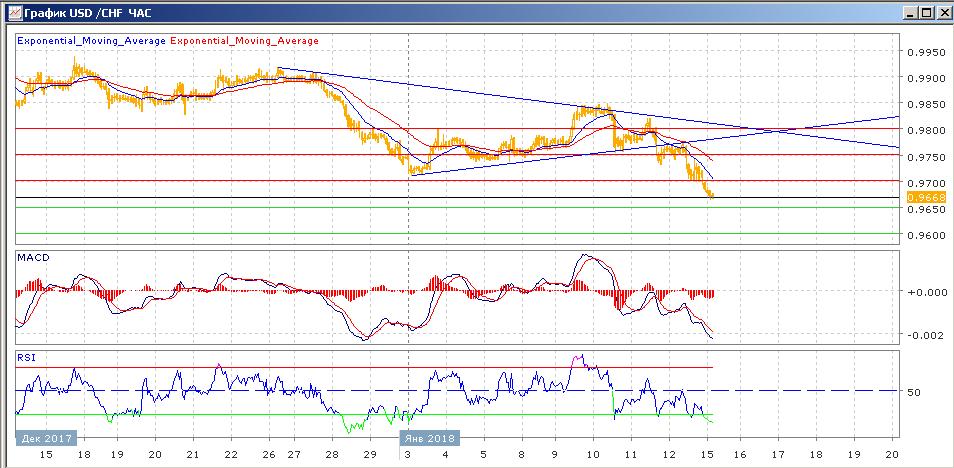Screen dimensions: 954x468
Task: Click the Дек 2017 month marker
Action: tap(45, 438)
